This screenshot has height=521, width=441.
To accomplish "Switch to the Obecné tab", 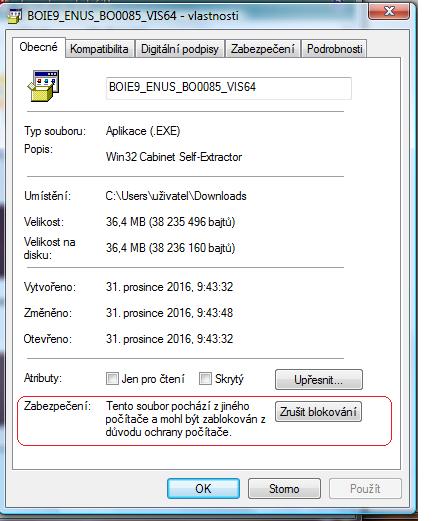I will point(38,47).
